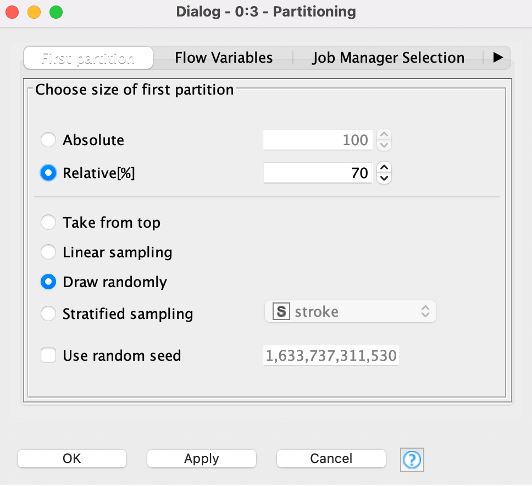Open the help question mark icon
This screenshot has width=532, height=486.
[412, 460]
